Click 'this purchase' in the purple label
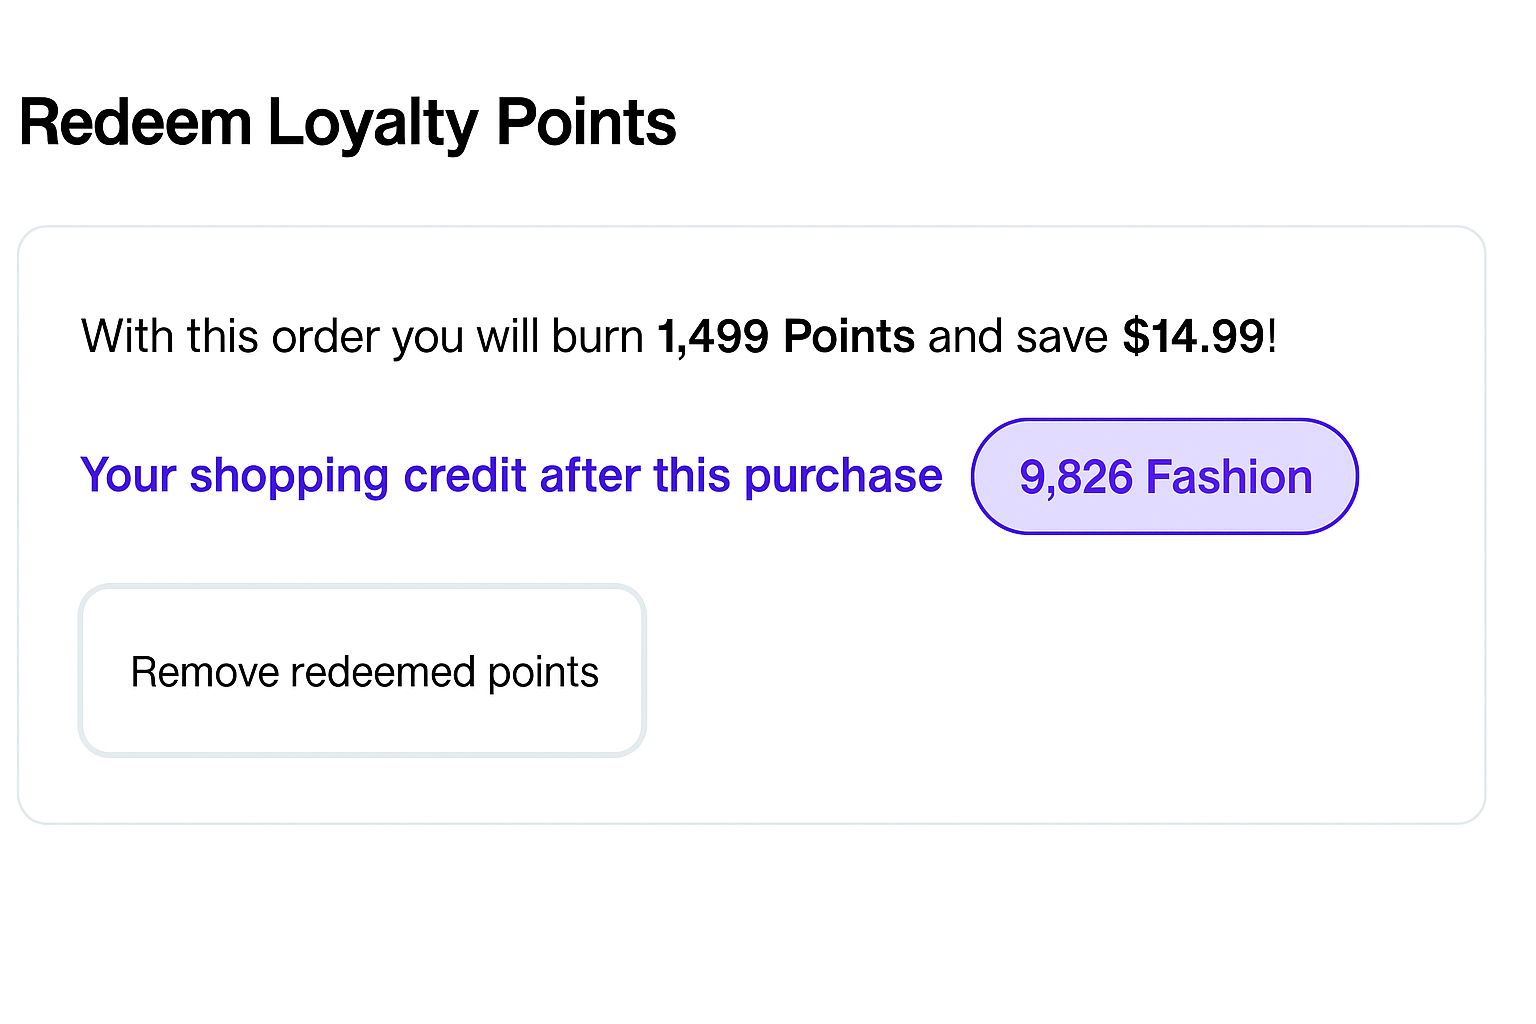 point(797,476)
